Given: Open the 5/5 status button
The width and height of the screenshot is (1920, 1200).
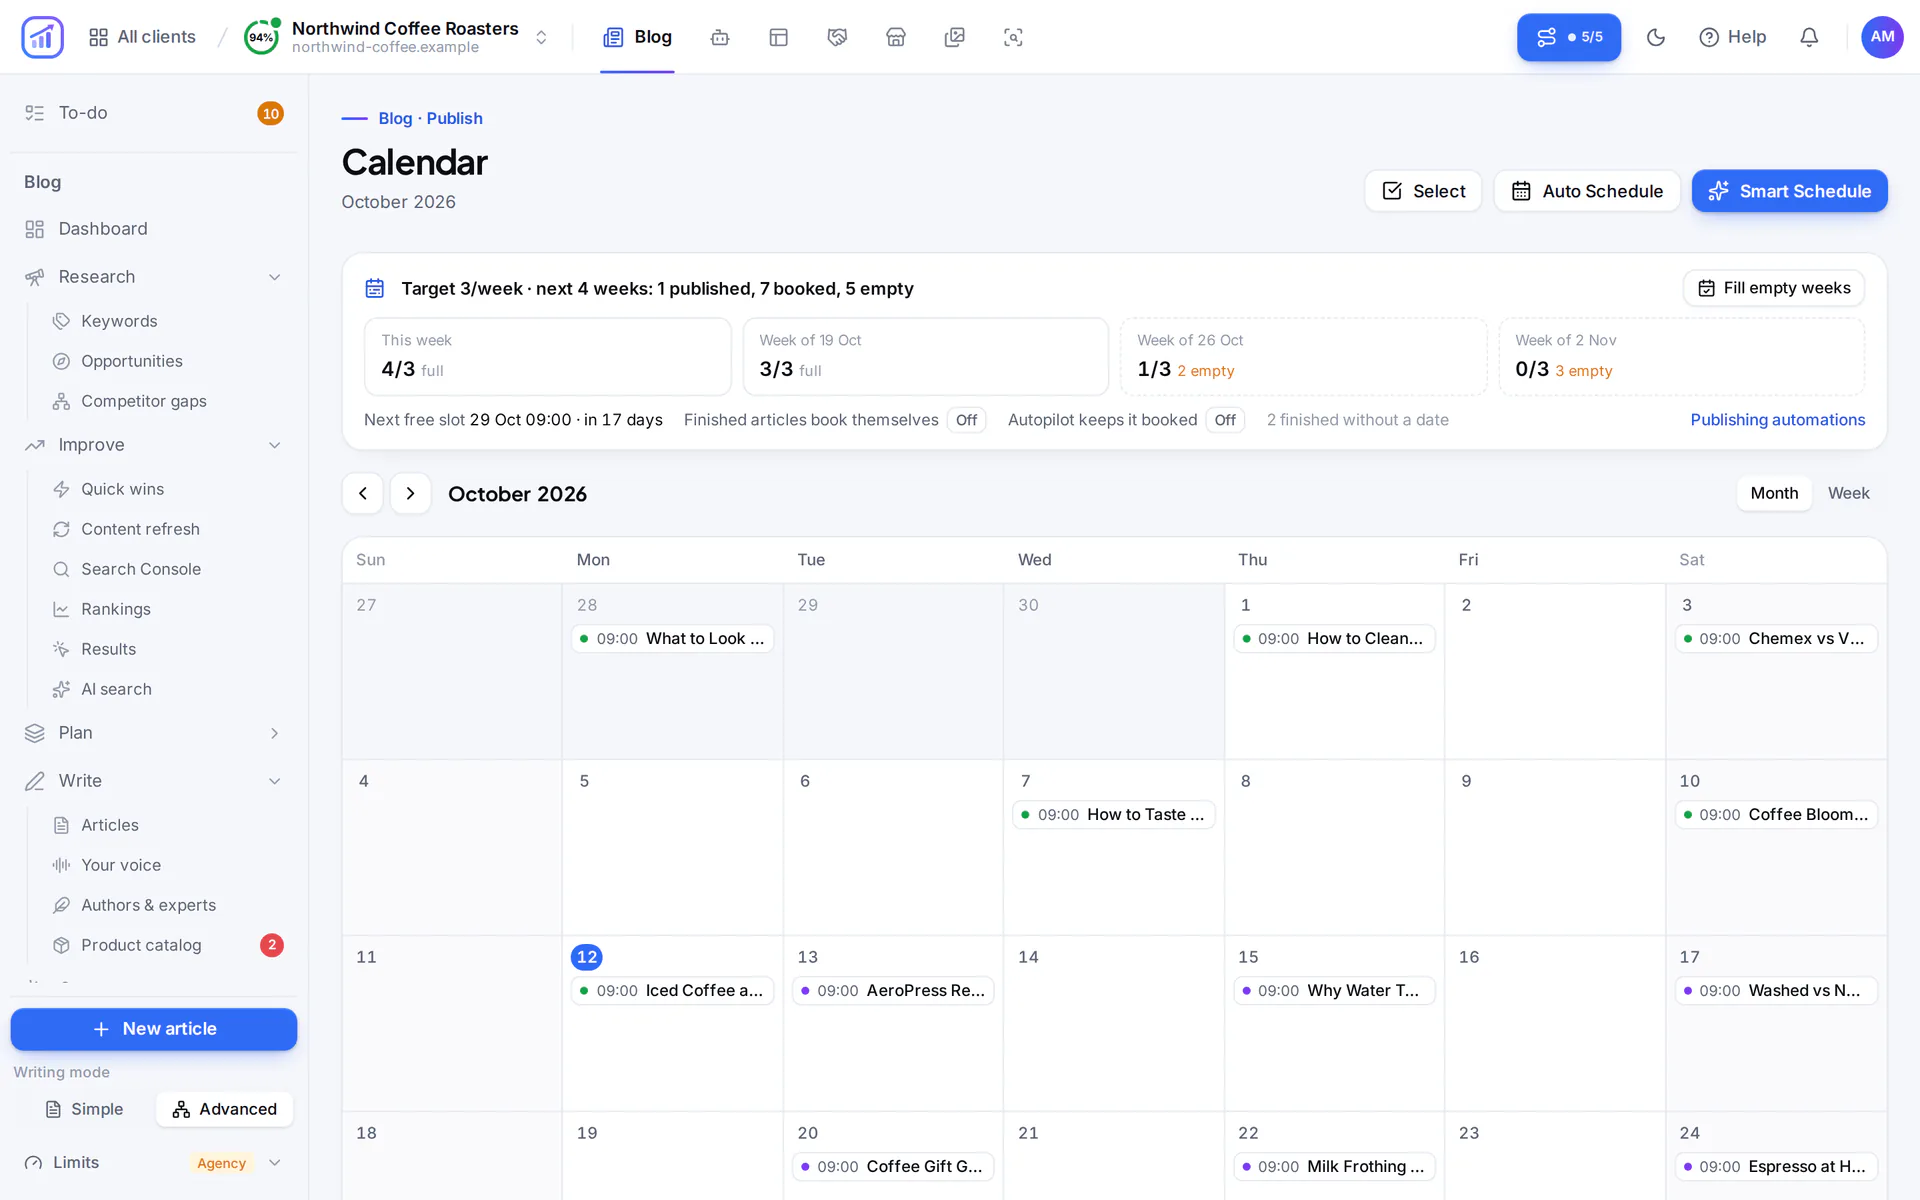Looking at the screenshot, I should pos(1569,37).
